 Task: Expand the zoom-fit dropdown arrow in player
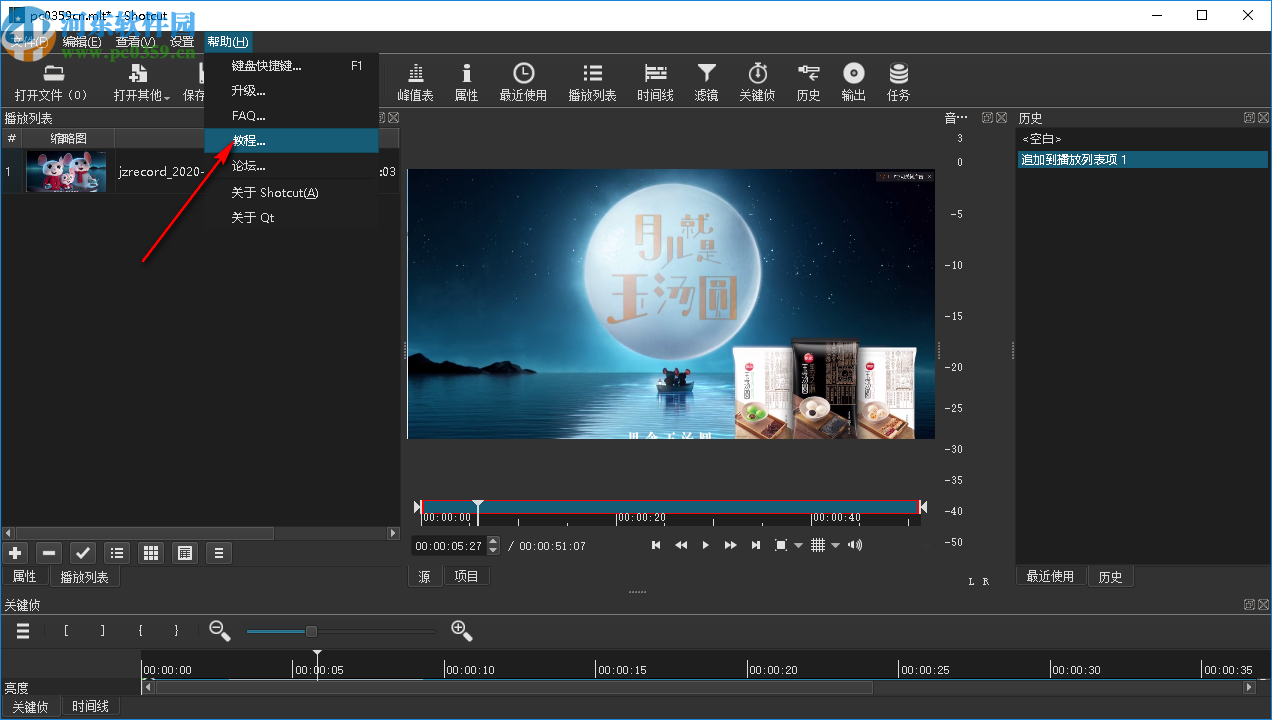[x=799, y=546]
